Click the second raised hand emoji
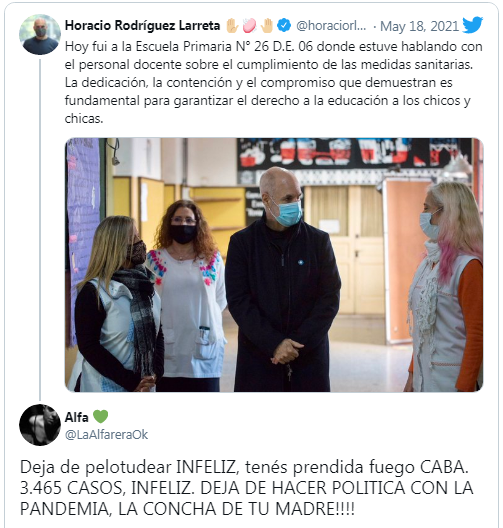Image resolution: width=503 pixels, height=528 pixels. (267, 26)
